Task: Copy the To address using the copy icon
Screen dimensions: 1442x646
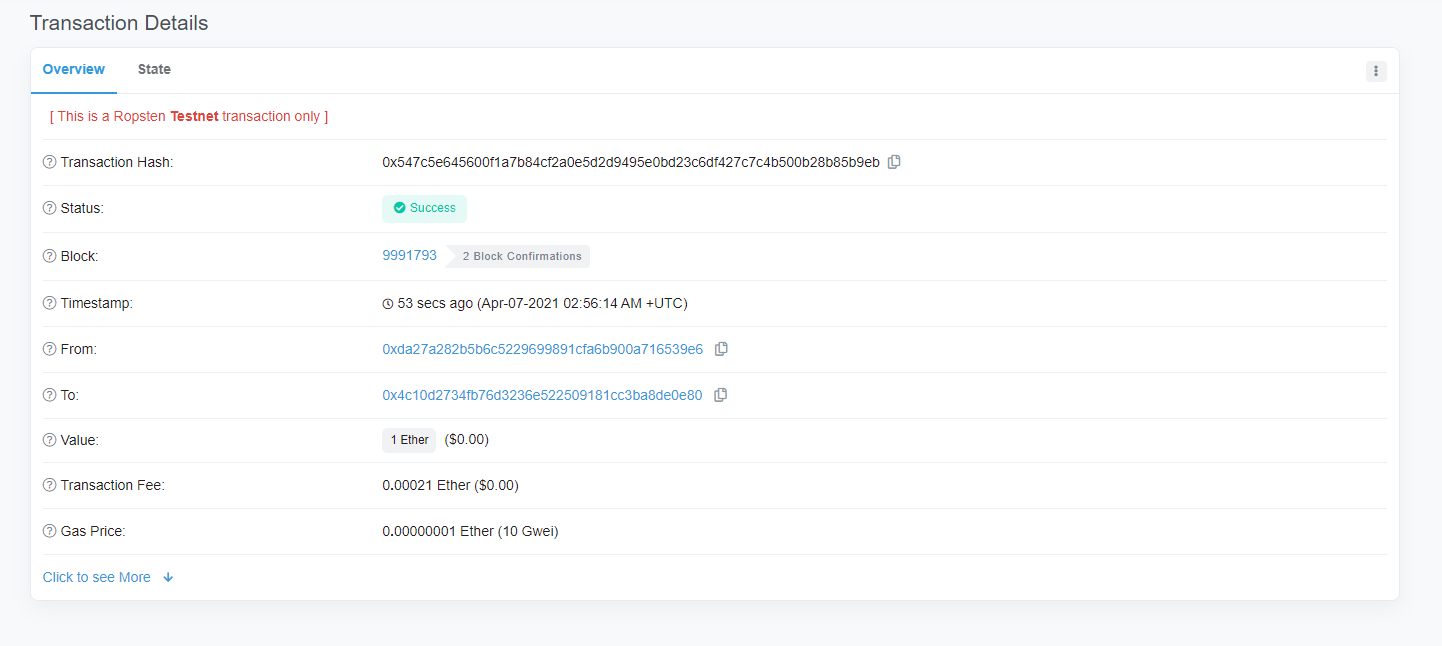Action: tap(721, 394)
